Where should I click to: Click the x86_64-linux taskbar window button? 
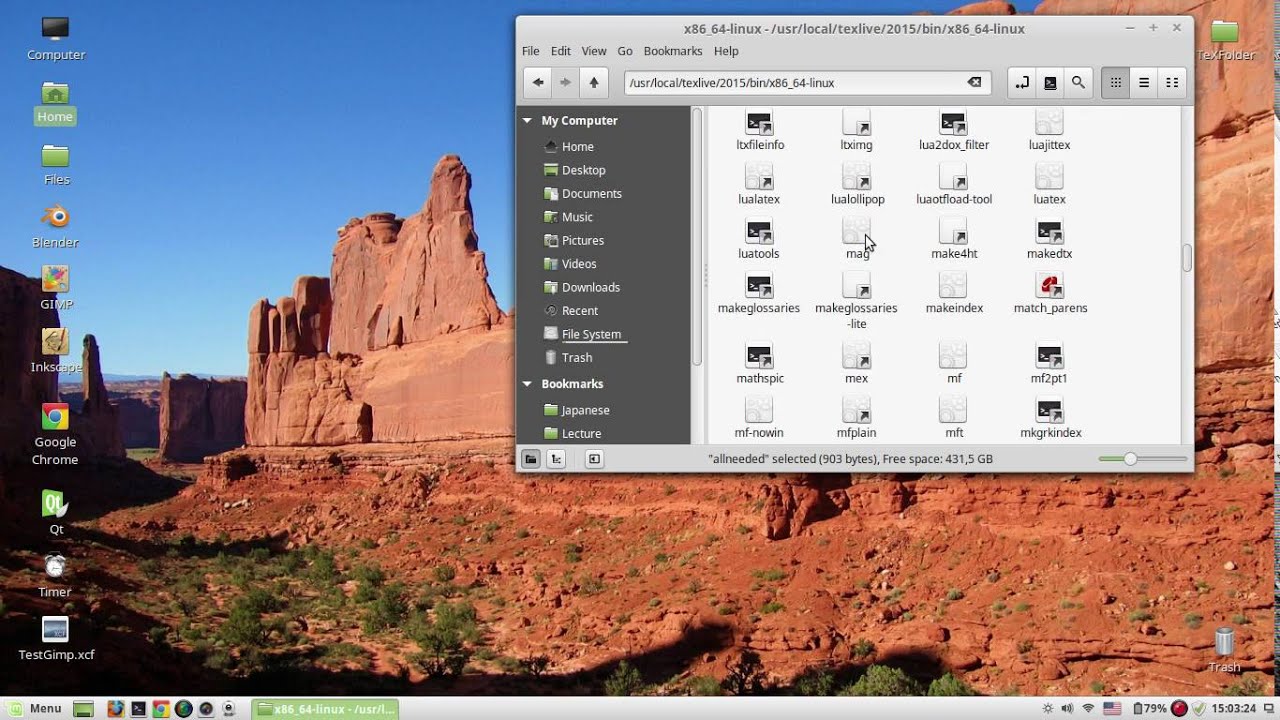[x=325, y=709]
